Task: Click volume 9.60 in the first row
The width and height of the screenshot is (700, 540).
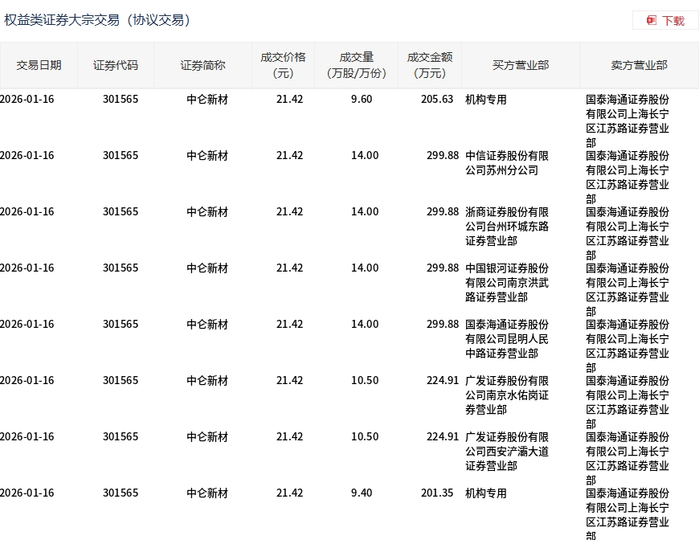Action: click(362, 99)
